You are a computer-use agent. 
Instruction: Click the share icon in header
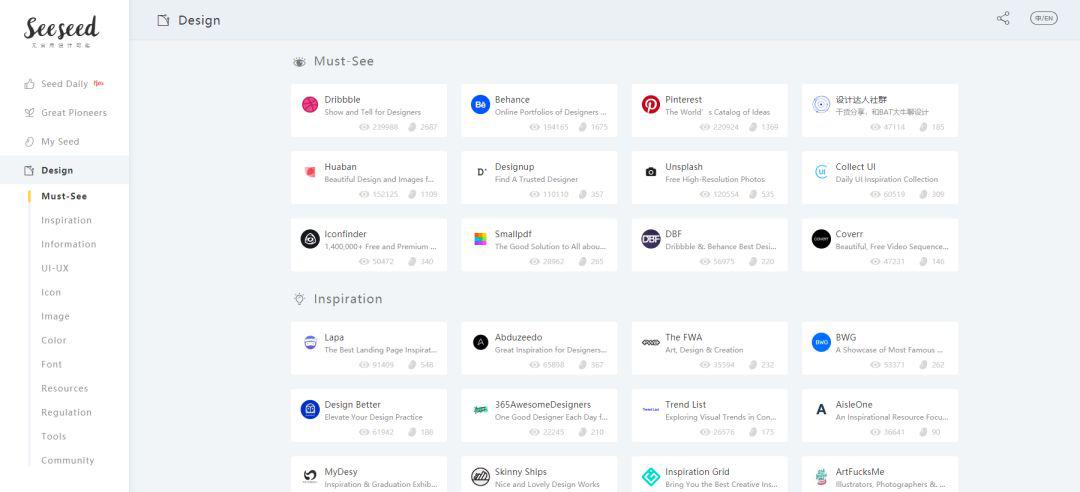tap(1003, 19)
